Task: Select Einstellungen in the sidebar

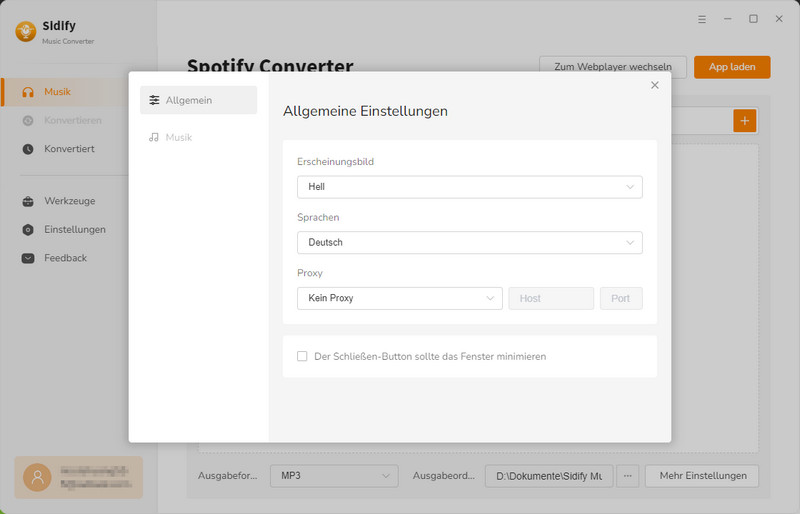Action: (75, 230)
